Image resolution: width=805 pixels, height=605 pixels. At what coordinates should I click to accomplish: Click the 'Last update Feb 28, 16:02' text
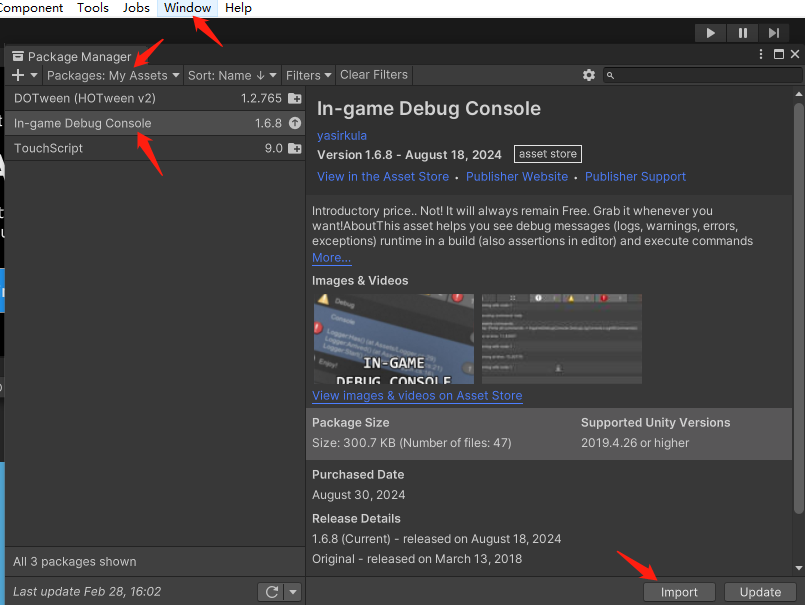pyautogui.click(x=87, y=592)
